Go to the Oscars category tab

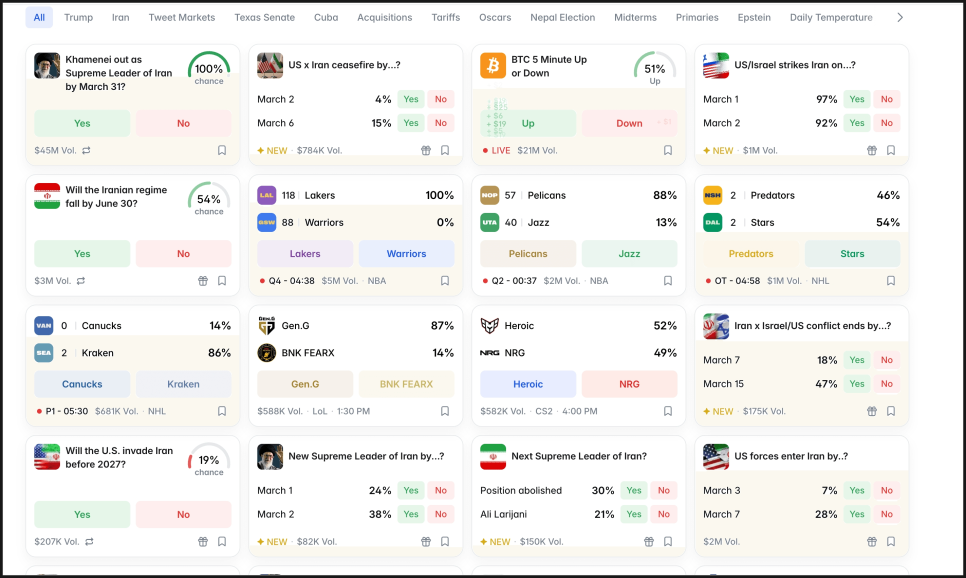coord(495,17)
